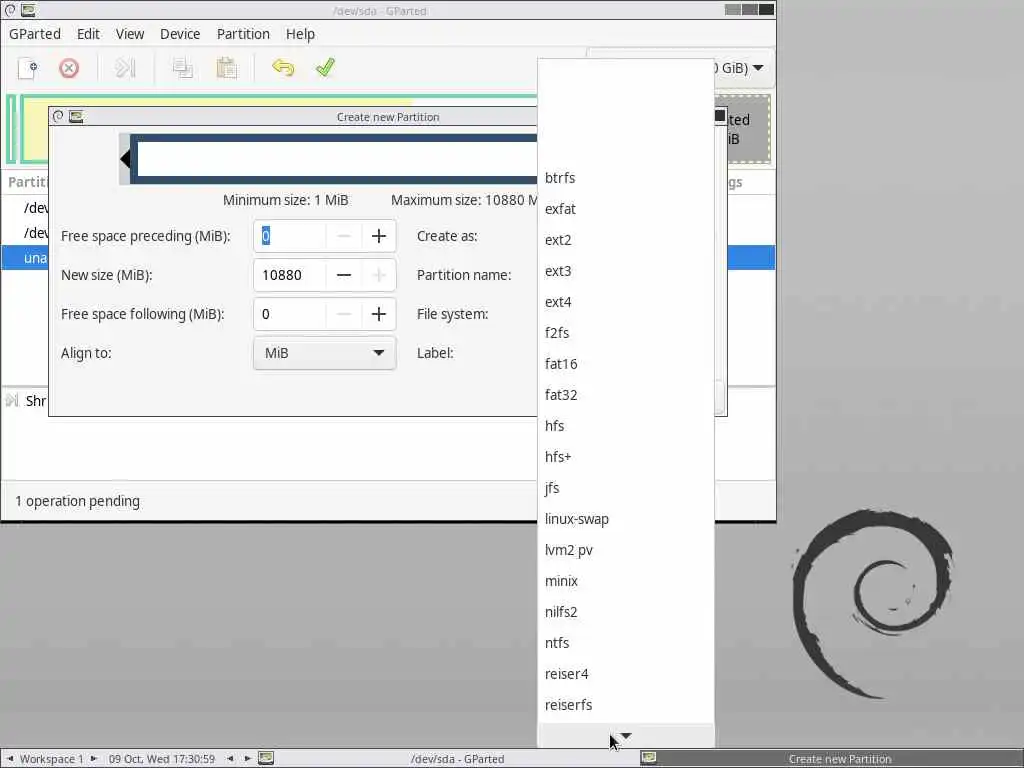The image size is (1024, 768).
Task: Click the New size input field
Action: (290, 275)
